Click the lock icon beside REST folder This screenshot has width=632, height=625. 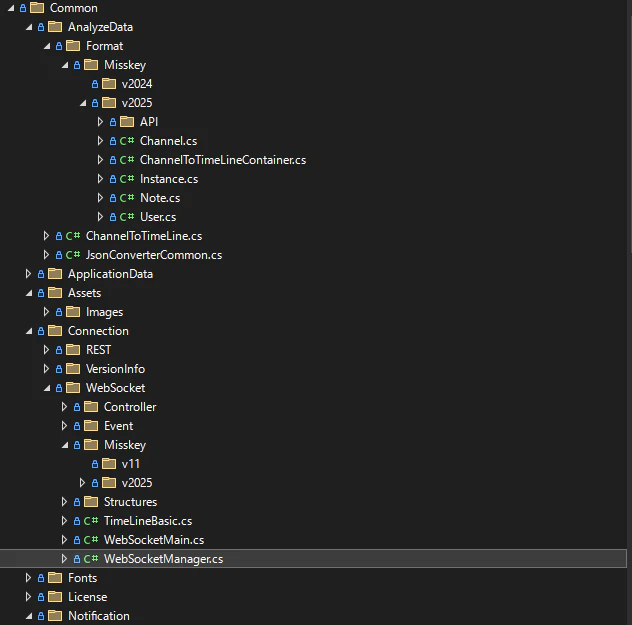(59, 350)
